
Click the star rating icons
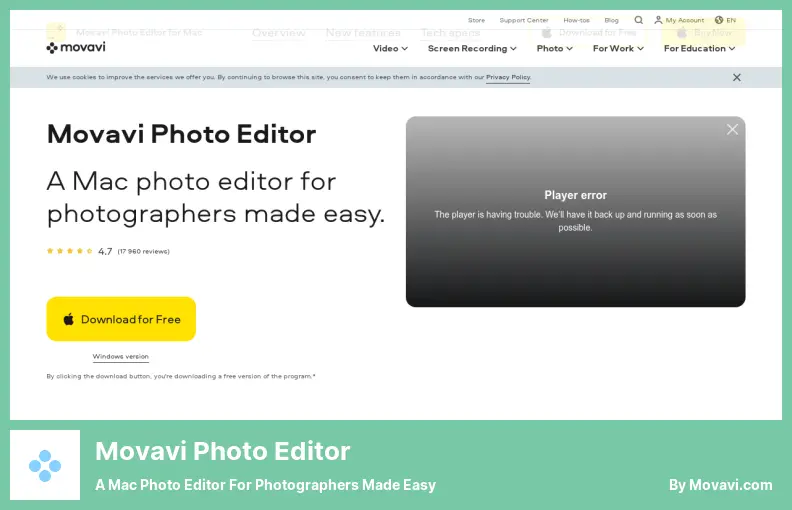pyautogui.click(x=70, y=251)
